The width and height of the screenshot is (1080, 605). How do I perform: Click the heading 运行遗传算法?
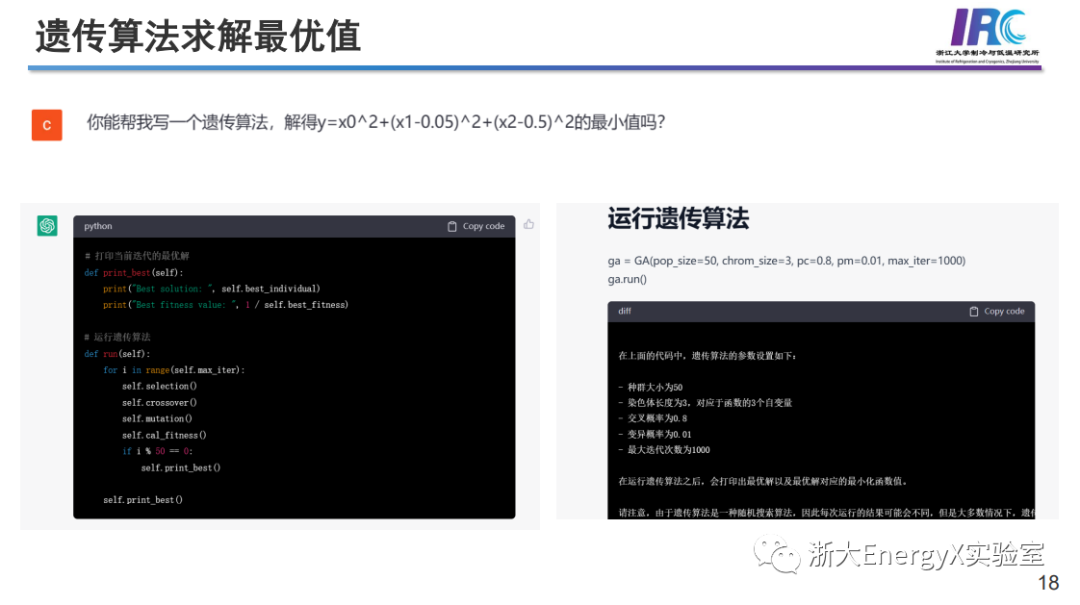tap(677, 218)
